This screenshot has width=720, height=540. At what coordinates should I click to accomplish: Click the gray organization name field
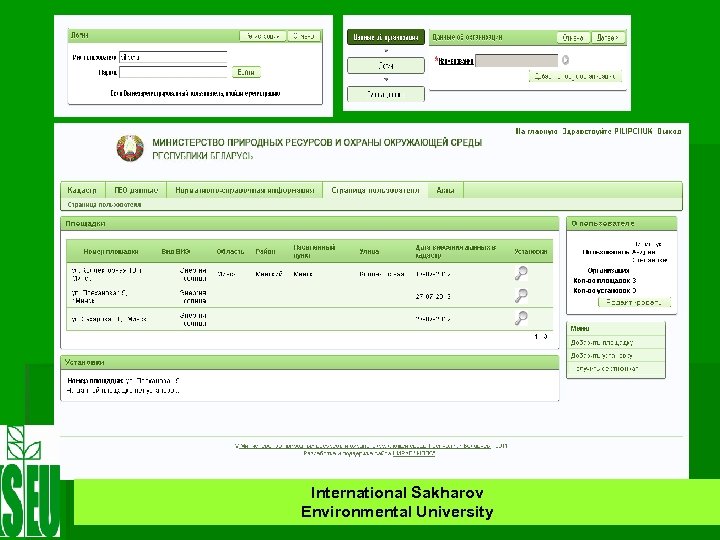click(x=517, y=61)
